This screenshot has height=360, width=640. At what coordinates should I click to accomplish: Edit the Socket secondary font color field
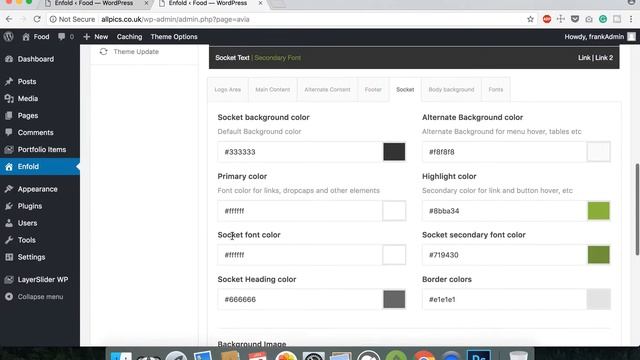[504, 255]
